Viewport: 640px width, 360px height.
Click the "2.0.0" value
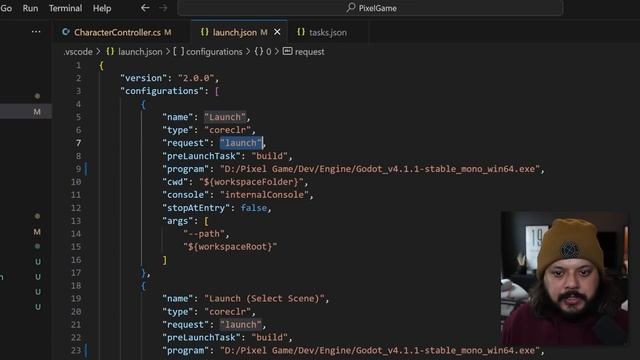(x=196, y=78)
